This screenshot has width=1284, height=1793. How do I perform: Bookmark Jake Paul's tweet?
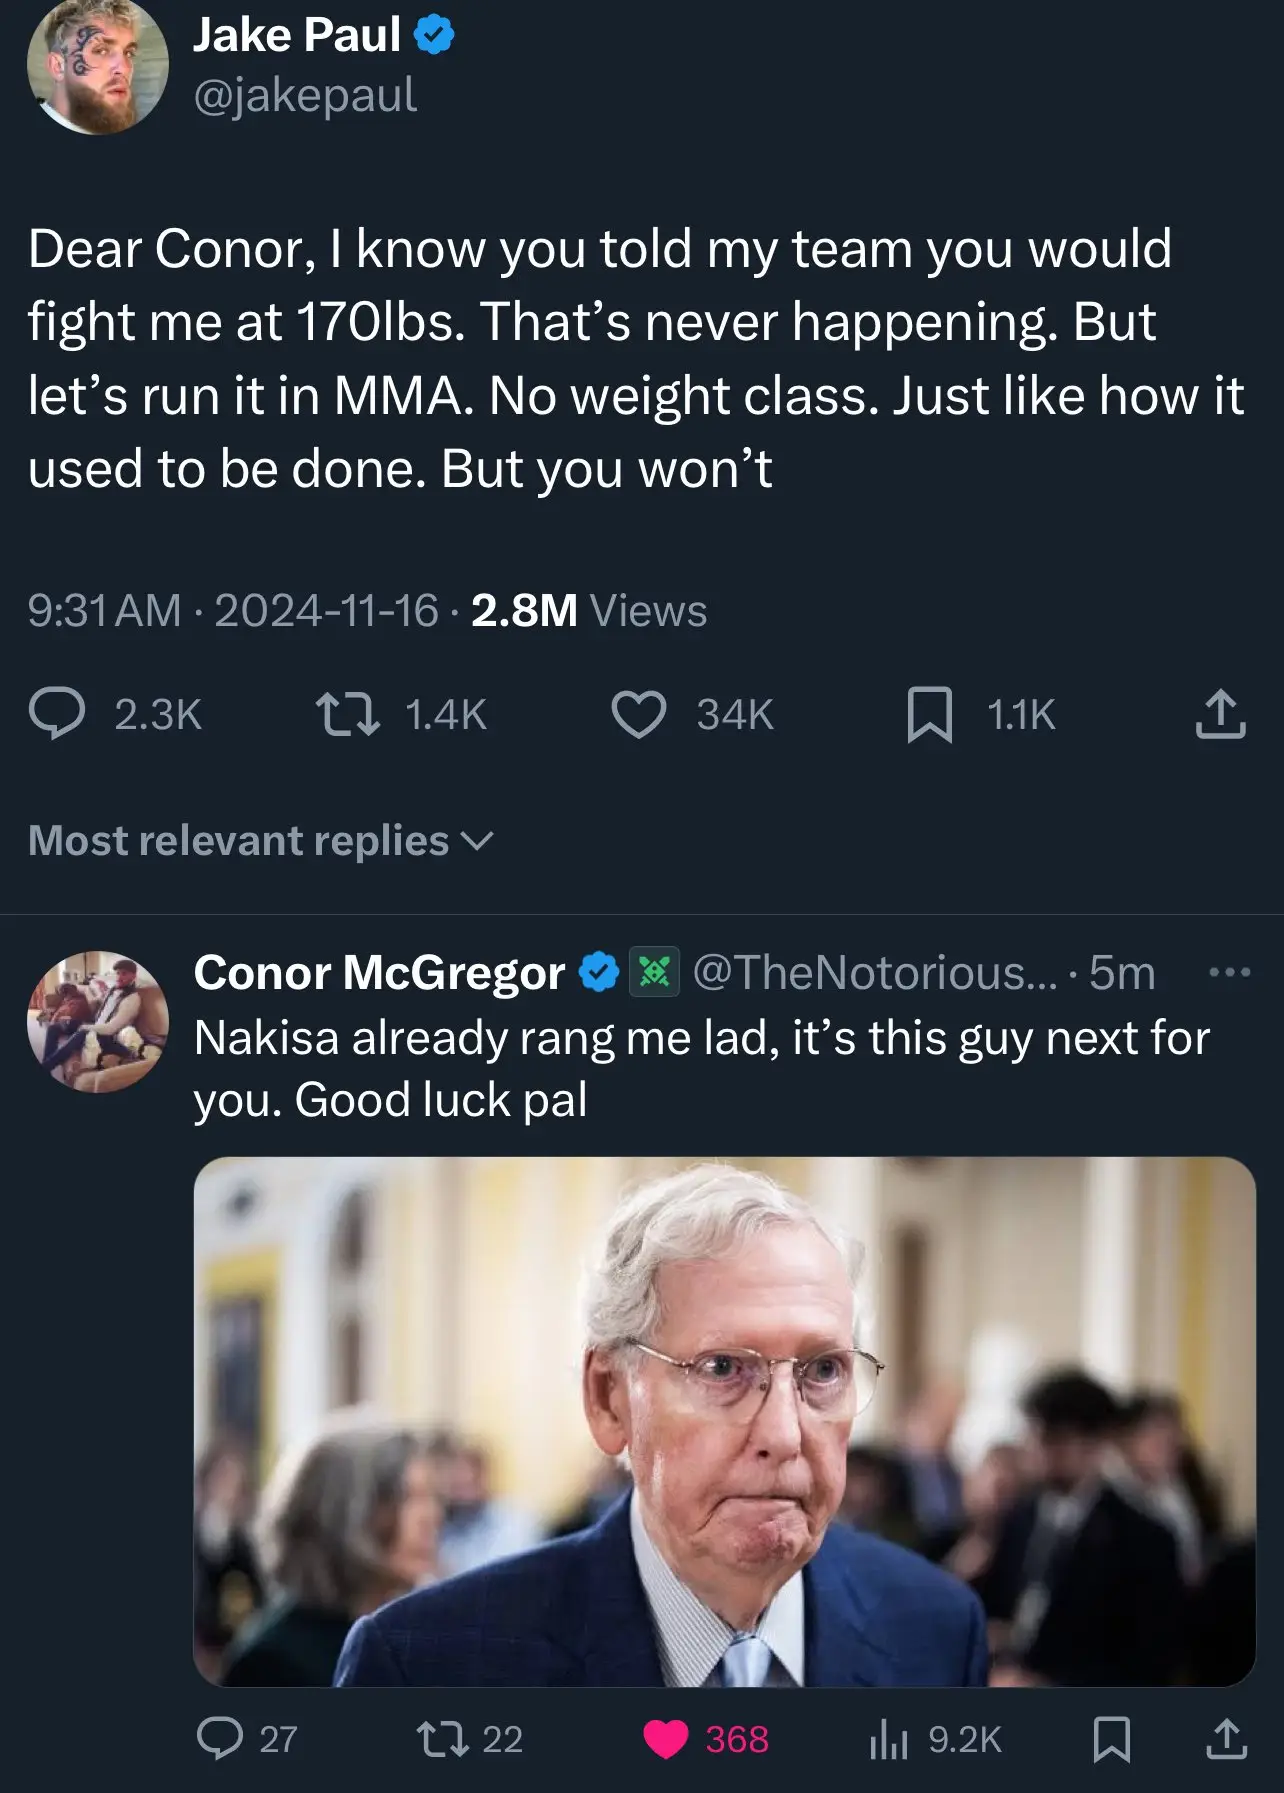[x=930, y=712]
